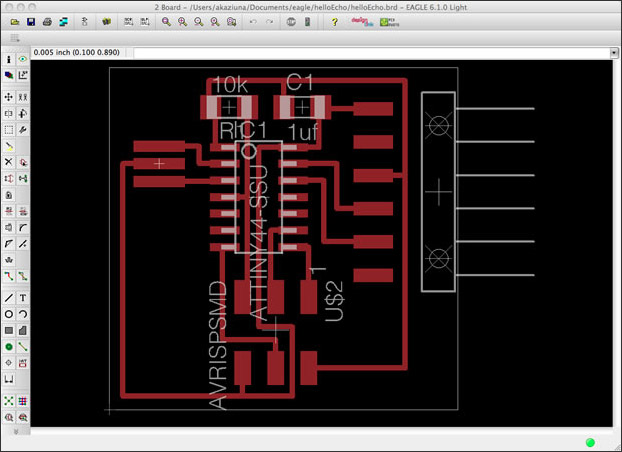Open the CAM processor

pyautogui.click(x=63, y=22)
